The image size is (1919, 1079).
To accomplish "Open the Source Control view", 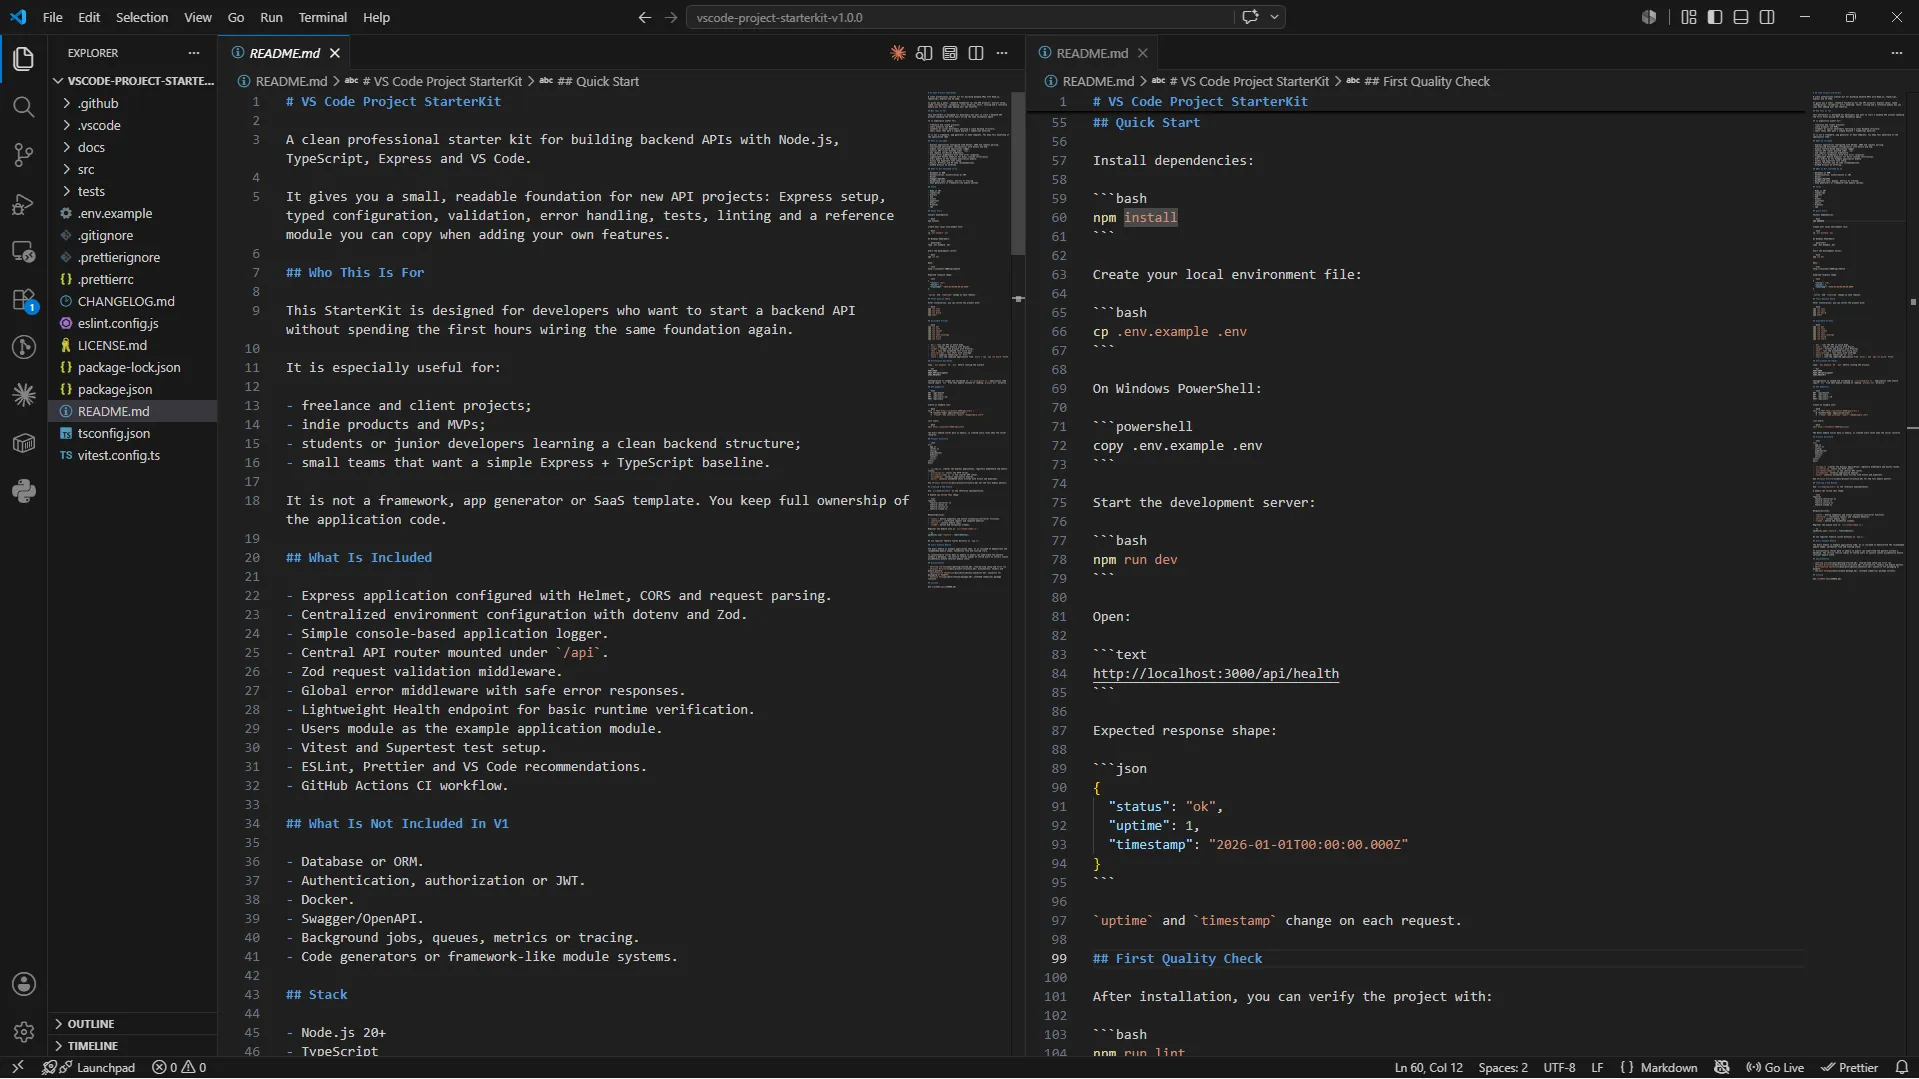I will [23, 155].
